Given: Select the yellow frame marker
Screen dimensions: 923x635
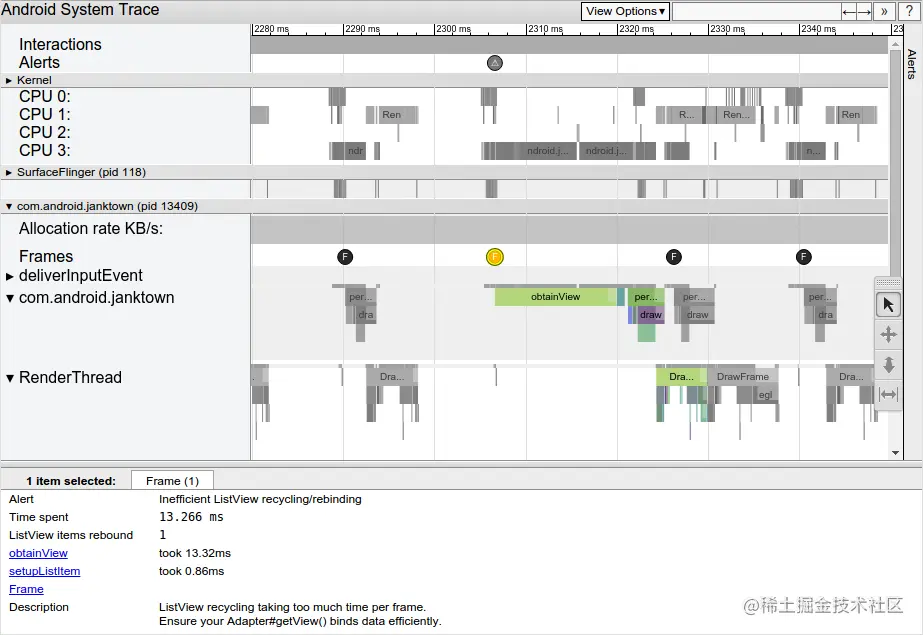Looking at the screenshot, I should click(x=494, y=257).
